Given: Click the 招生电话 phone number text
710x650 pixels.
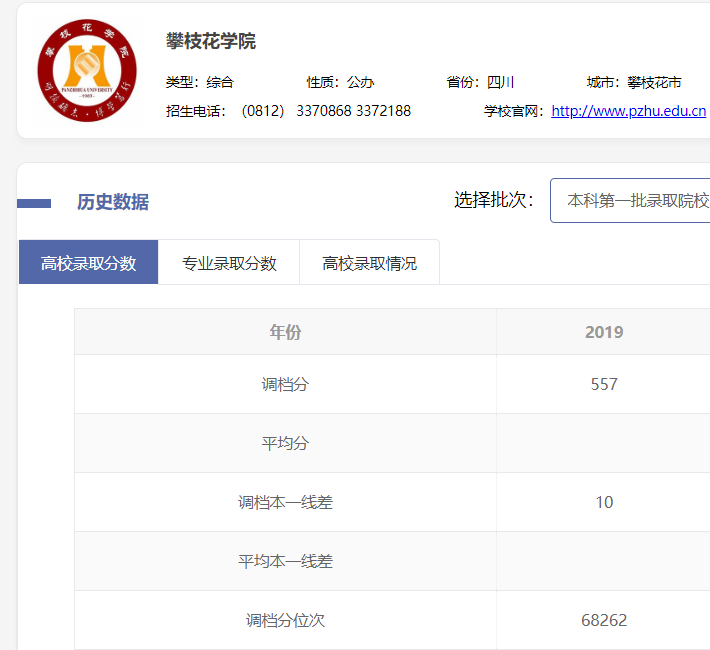Looking at the screenshot, I should pyautogui.click(x=288, y=111).
